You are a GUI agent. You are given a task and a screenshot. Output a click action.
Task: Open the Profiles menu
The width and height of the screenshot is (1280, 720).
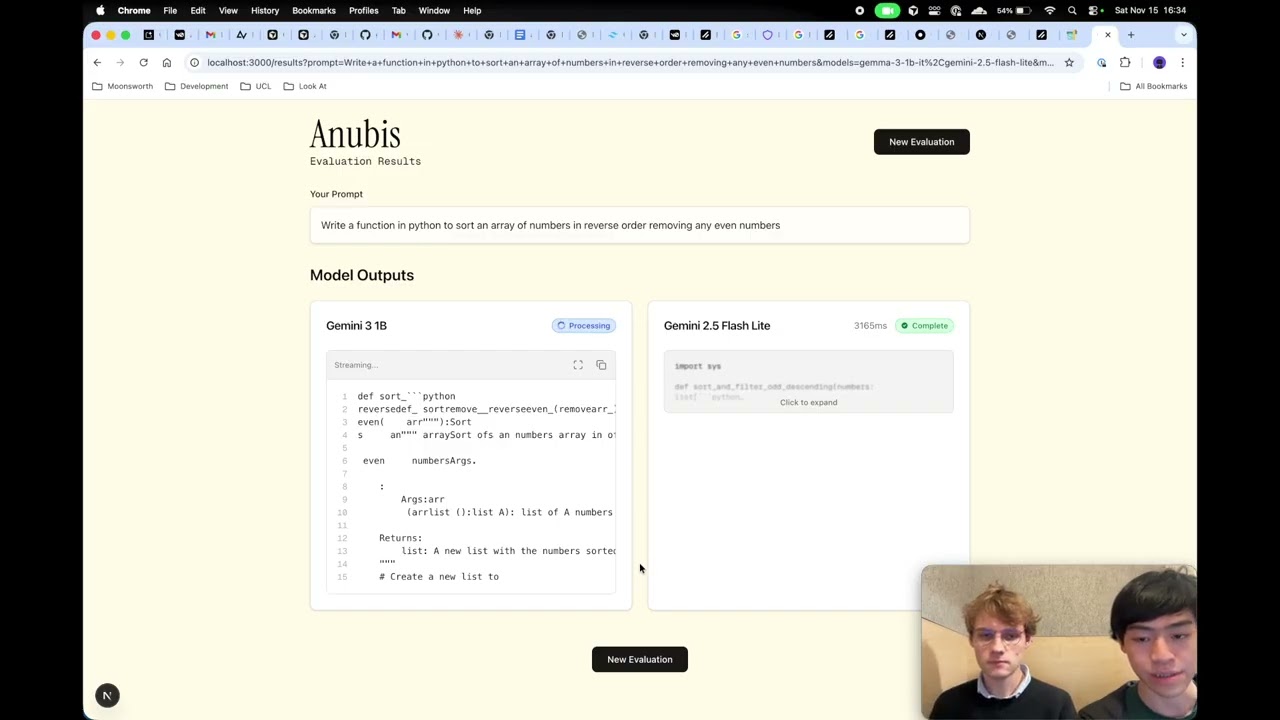click(363, 10)
